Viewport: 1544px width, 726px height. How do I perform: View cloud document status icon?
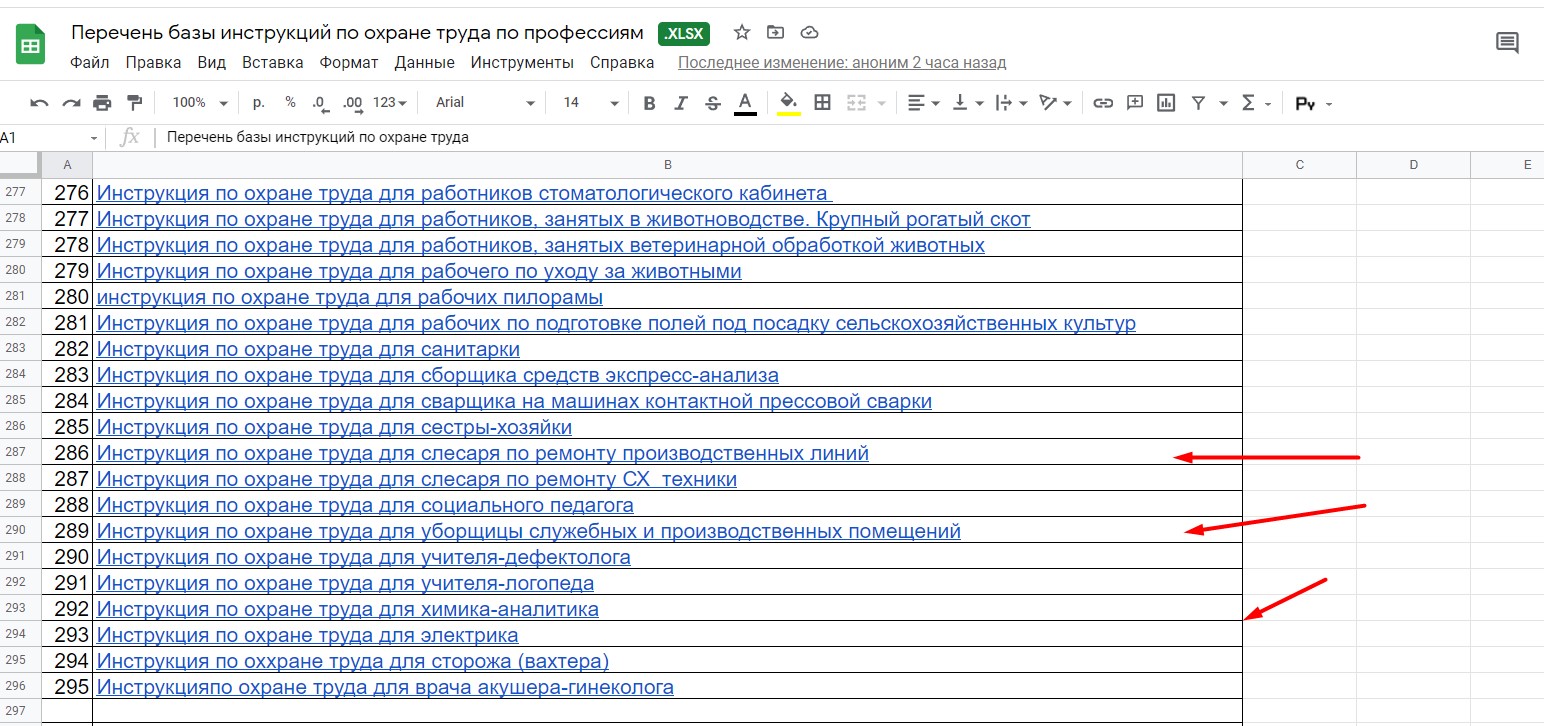tap(810, 32)
